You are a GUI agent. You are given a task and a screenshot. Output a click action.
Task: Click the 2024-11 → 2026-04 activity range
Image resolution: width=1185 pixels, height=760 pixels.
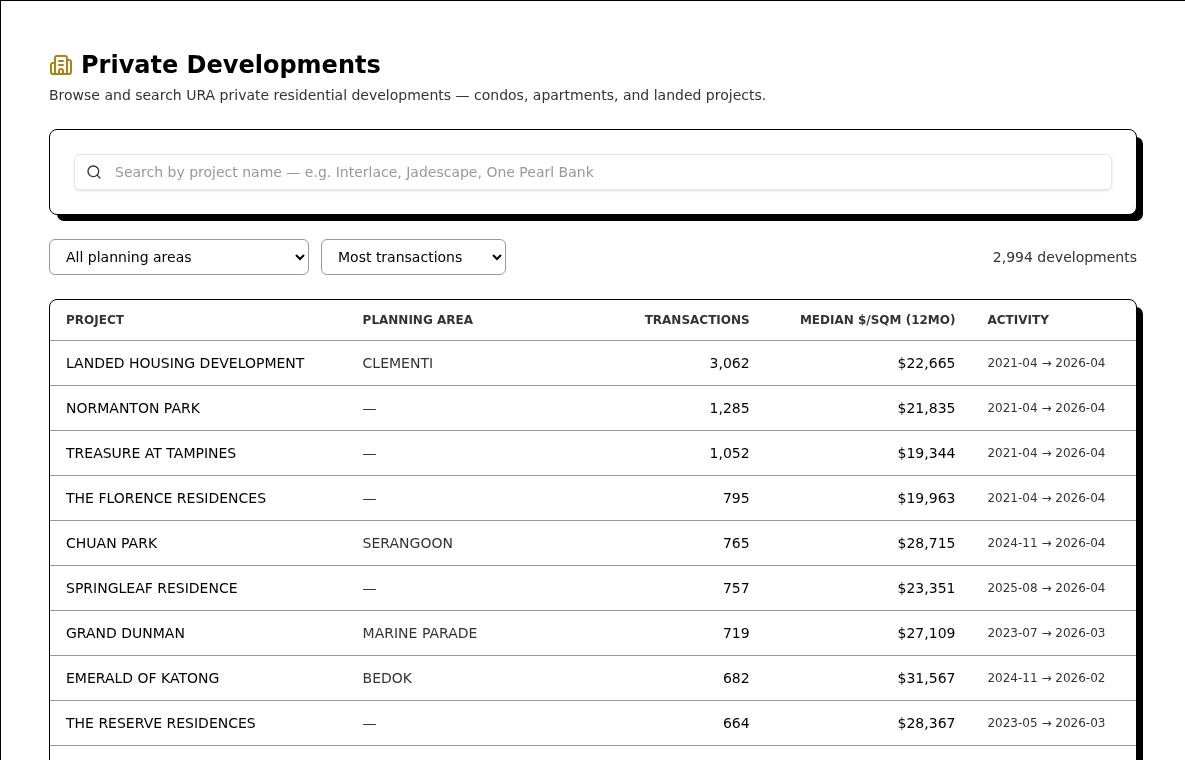(1046, 543)
